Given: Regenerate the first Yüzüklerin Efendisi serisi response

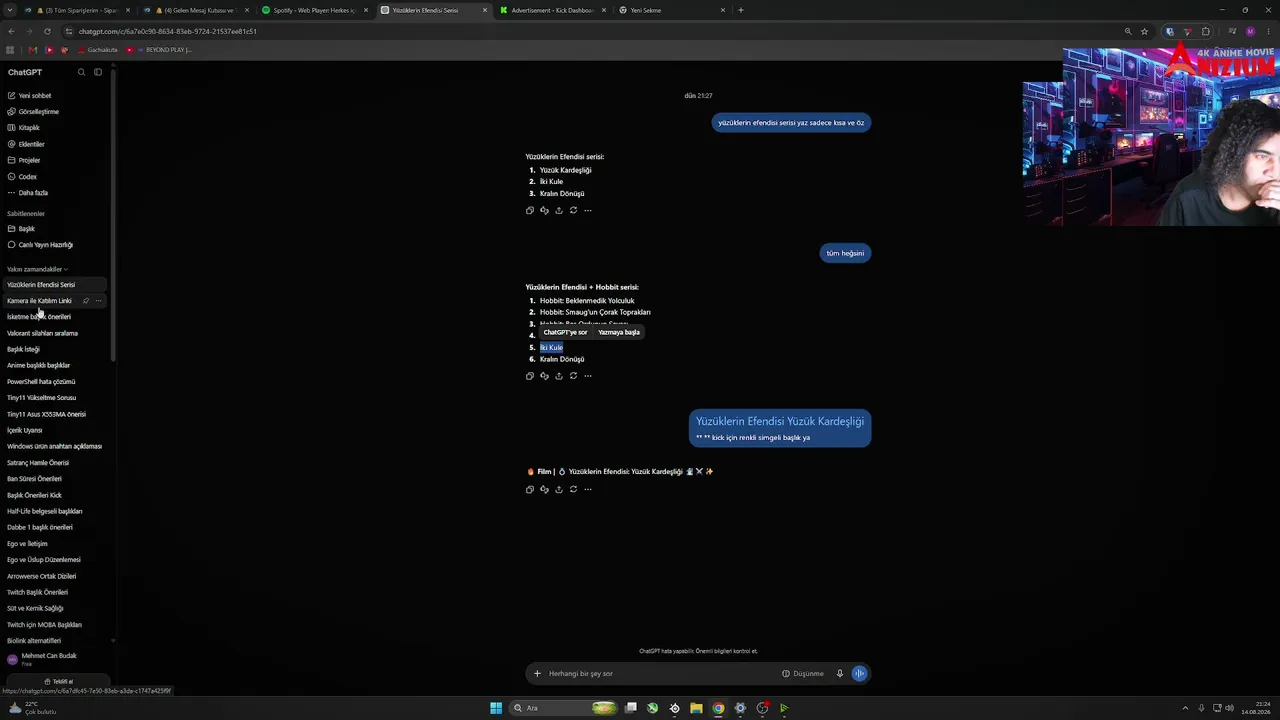Looking at the screenshot, I should pyautogui.click(x=573, y=210).
